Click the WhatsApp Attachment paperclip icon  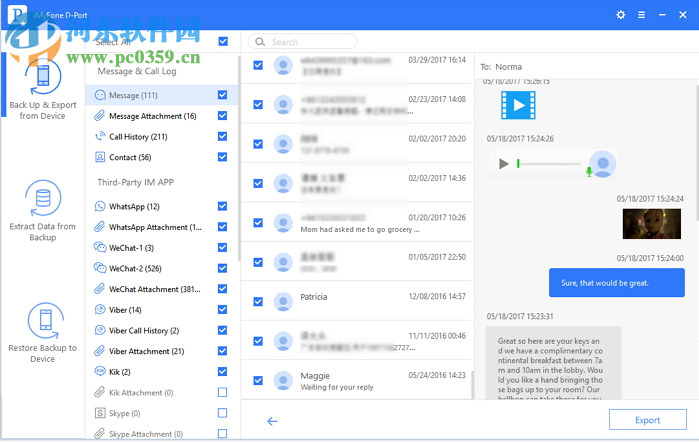(99, 227)
